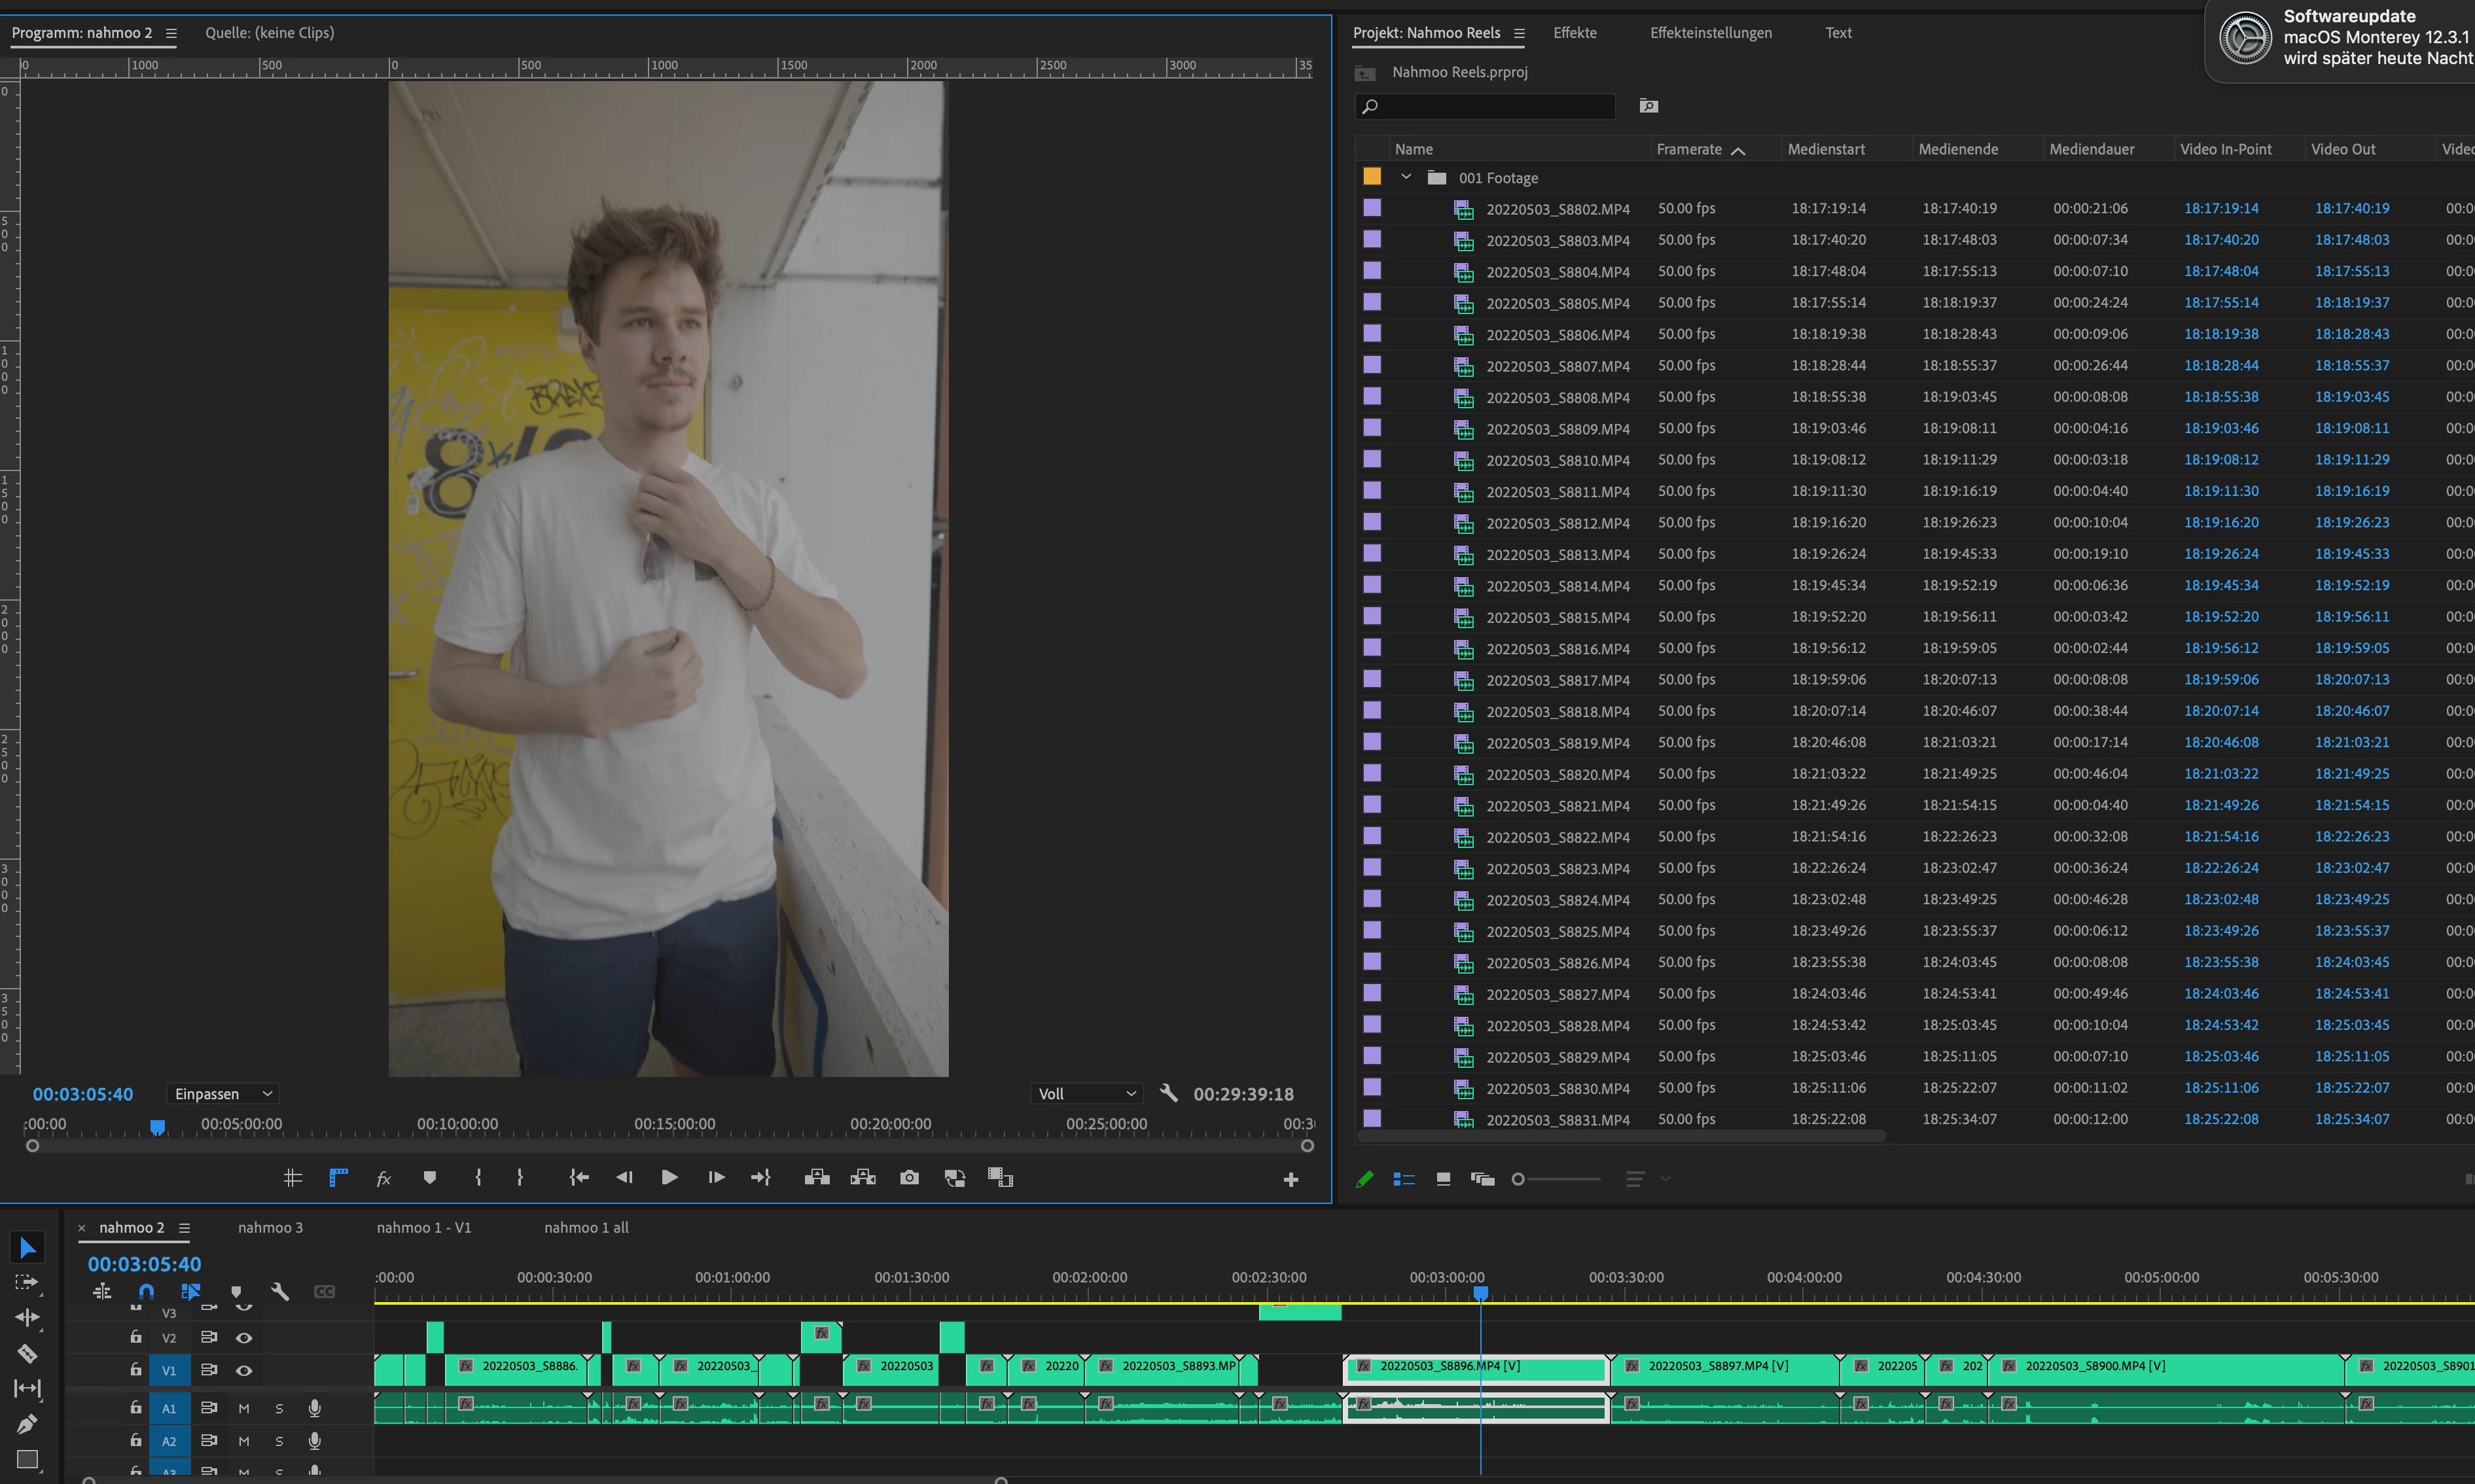2475x1484 pixels.
Task: Toggle lock on track V2
Action: pyautogui.click(x=136, y=1337)
